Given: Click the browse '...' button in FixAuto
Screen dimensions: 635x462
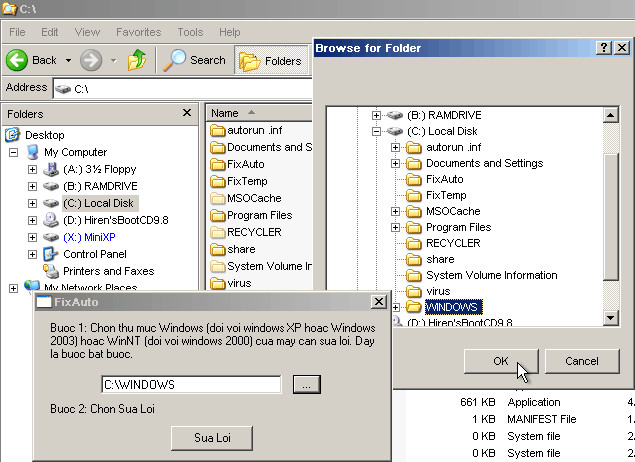Looking at the screenshot, I should click(307, 384).
